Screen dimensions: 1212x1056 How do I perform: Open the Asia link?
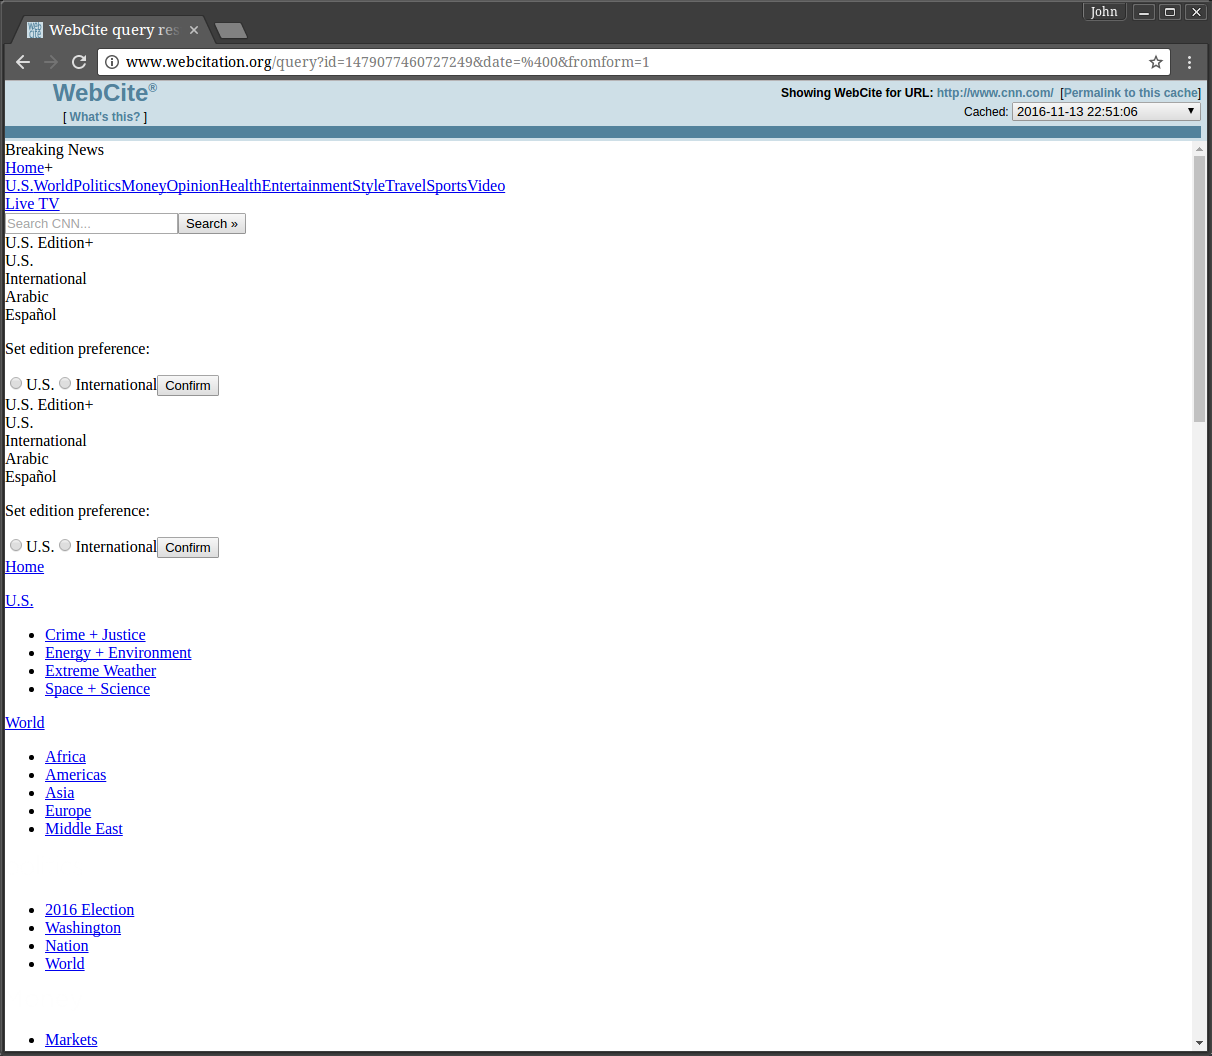60,793
